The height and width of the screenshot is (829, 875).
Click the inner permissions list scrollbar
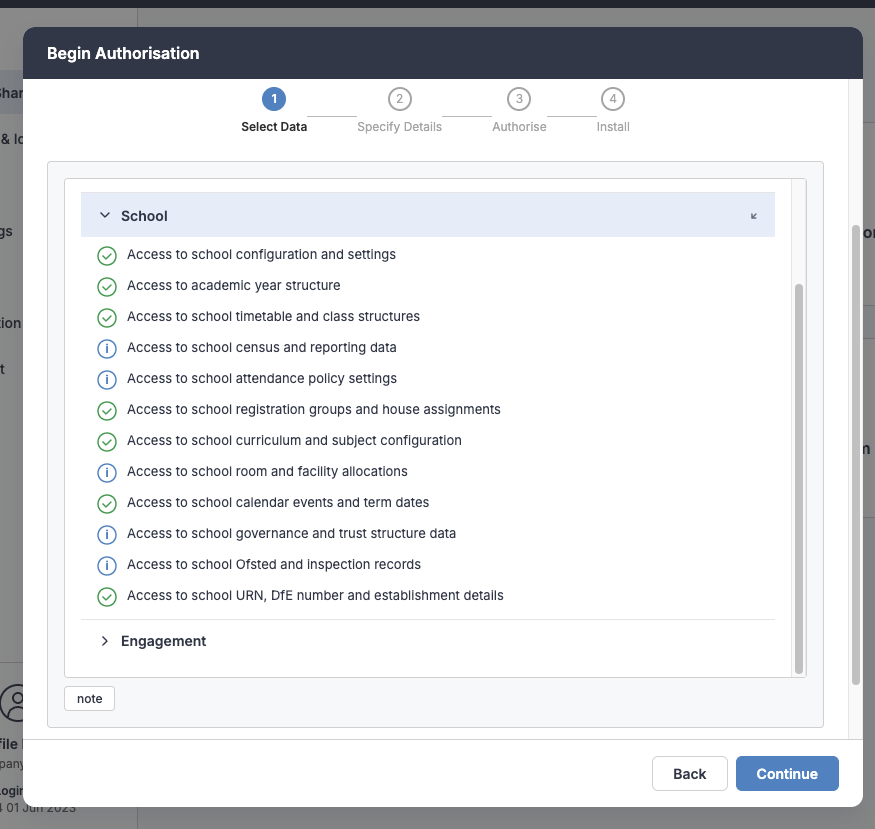pos(799,479)
